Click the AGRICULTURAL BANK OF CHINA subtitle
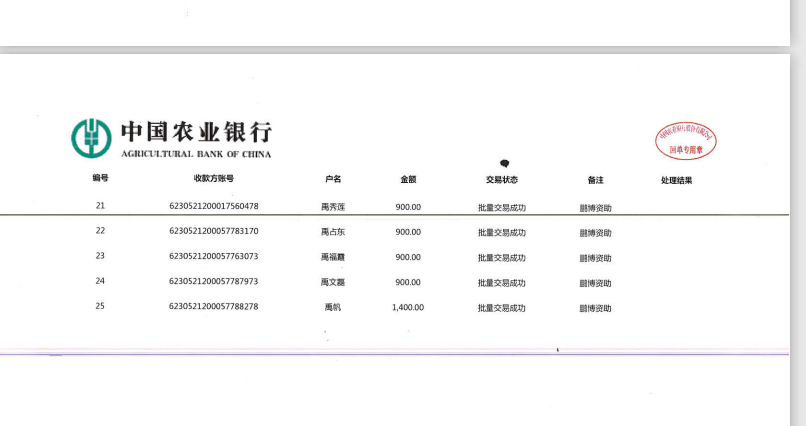Screen dimensions: 806x426 click(x=196, y=154)
